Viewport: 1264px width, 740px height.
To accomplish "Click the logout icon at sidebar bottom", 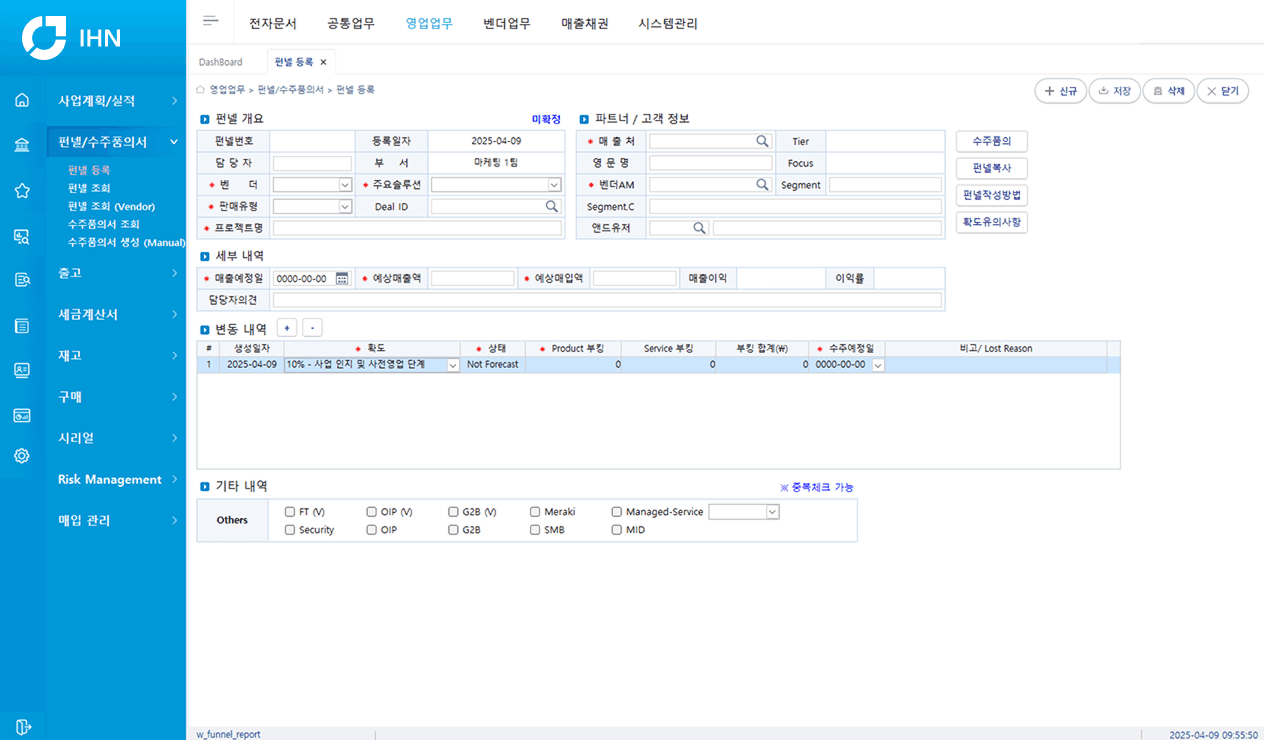I will [x=22, y=727].
